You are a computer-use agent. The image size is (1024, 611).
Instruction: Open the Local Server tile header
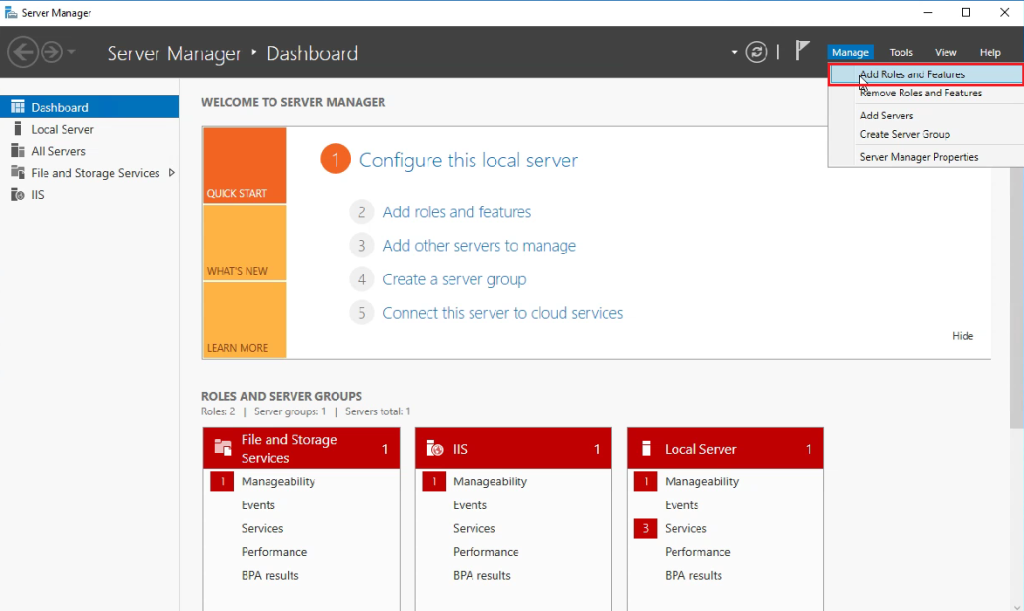tap(725, 448)
